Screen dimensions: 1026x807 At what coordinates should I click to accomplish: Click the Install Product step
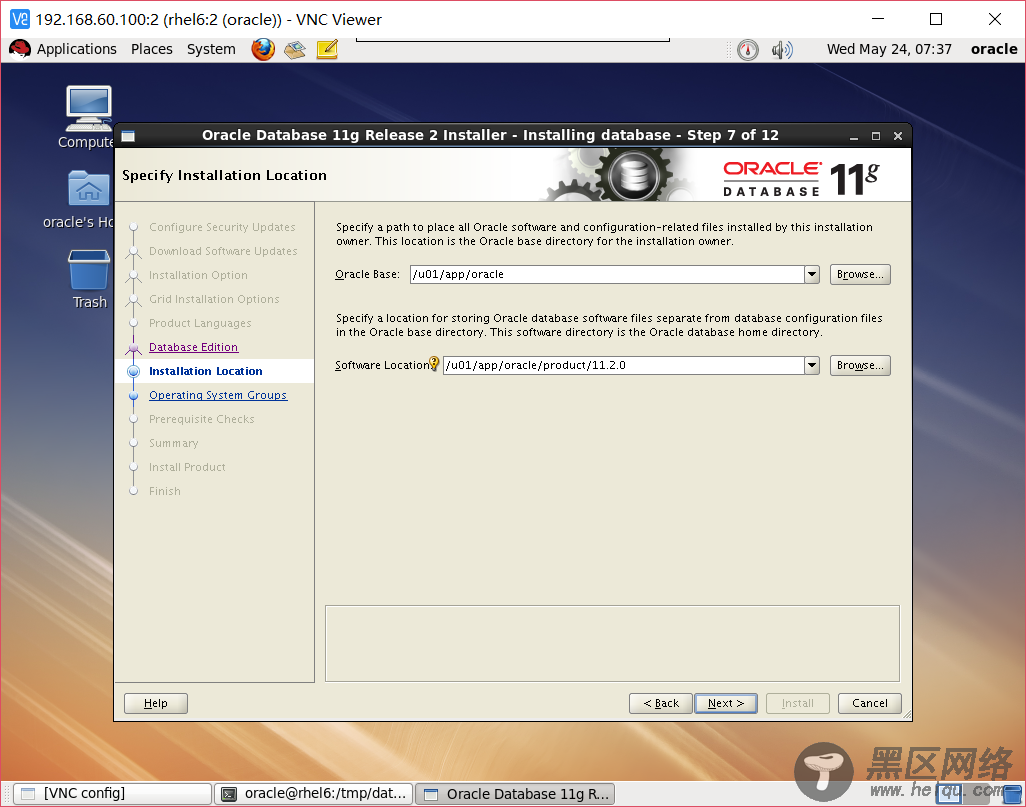(187, 467)
